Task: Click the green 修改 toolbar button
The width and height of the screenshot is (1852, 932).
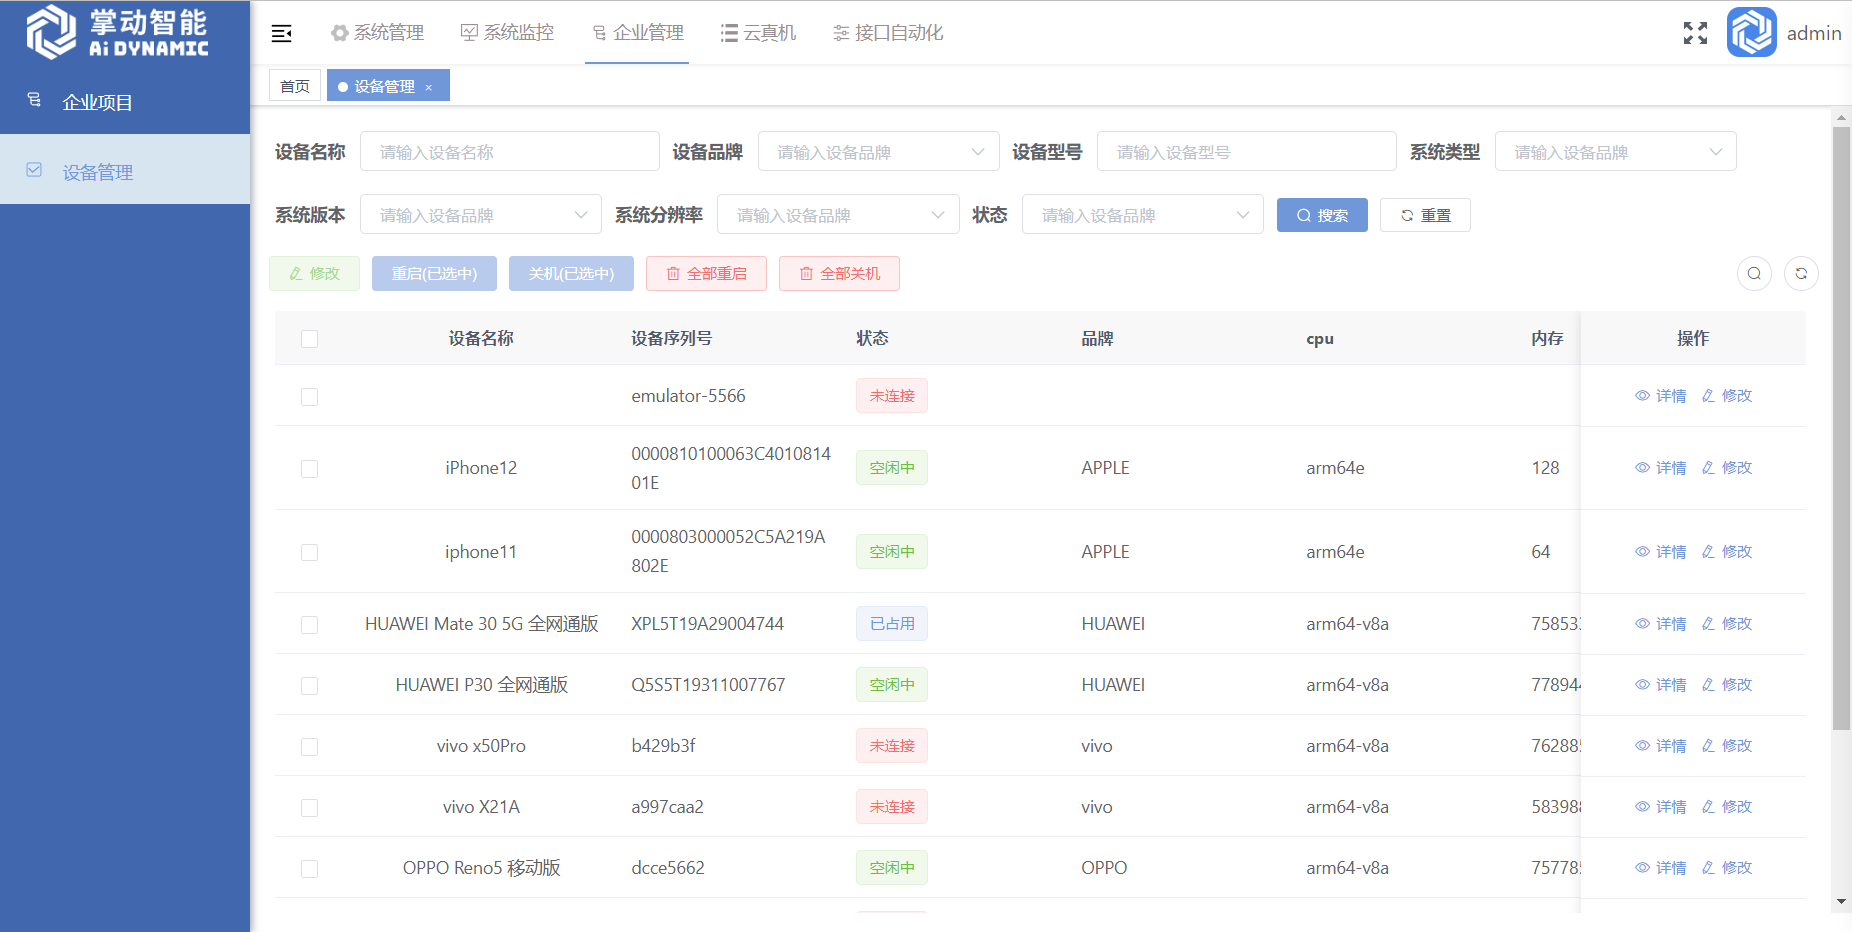Action: (314, 274)
